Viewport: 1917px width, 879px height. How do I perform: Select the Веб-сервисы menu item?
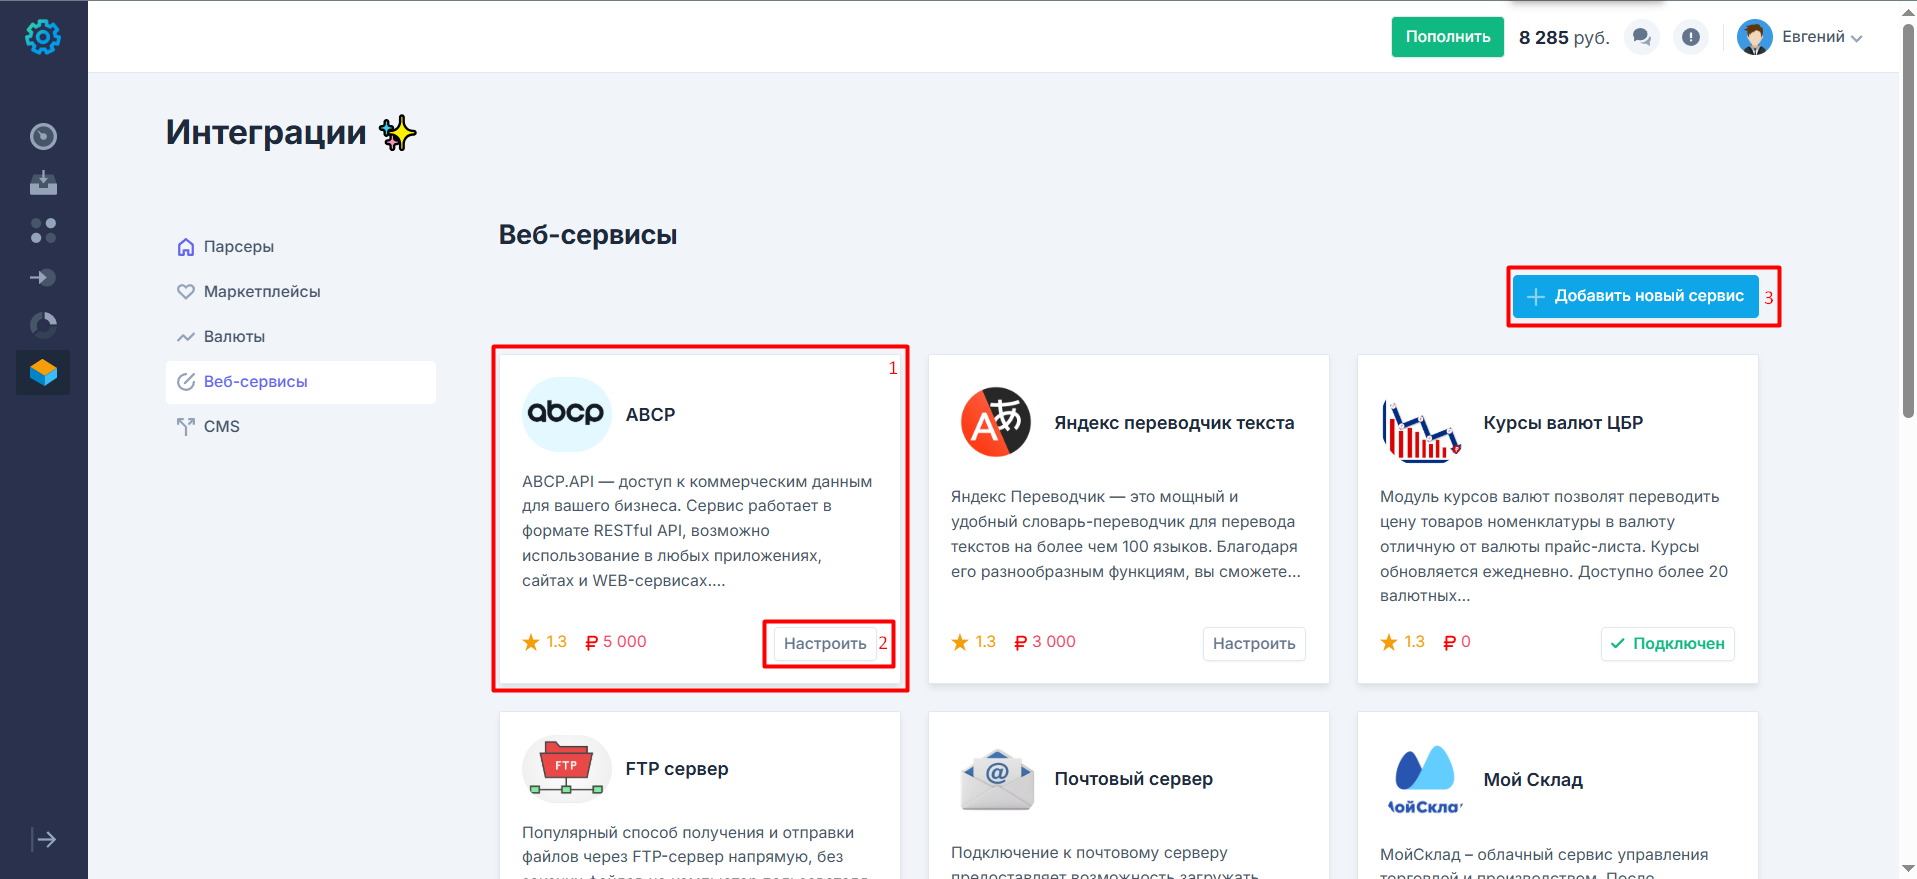(x=301, y=382)
